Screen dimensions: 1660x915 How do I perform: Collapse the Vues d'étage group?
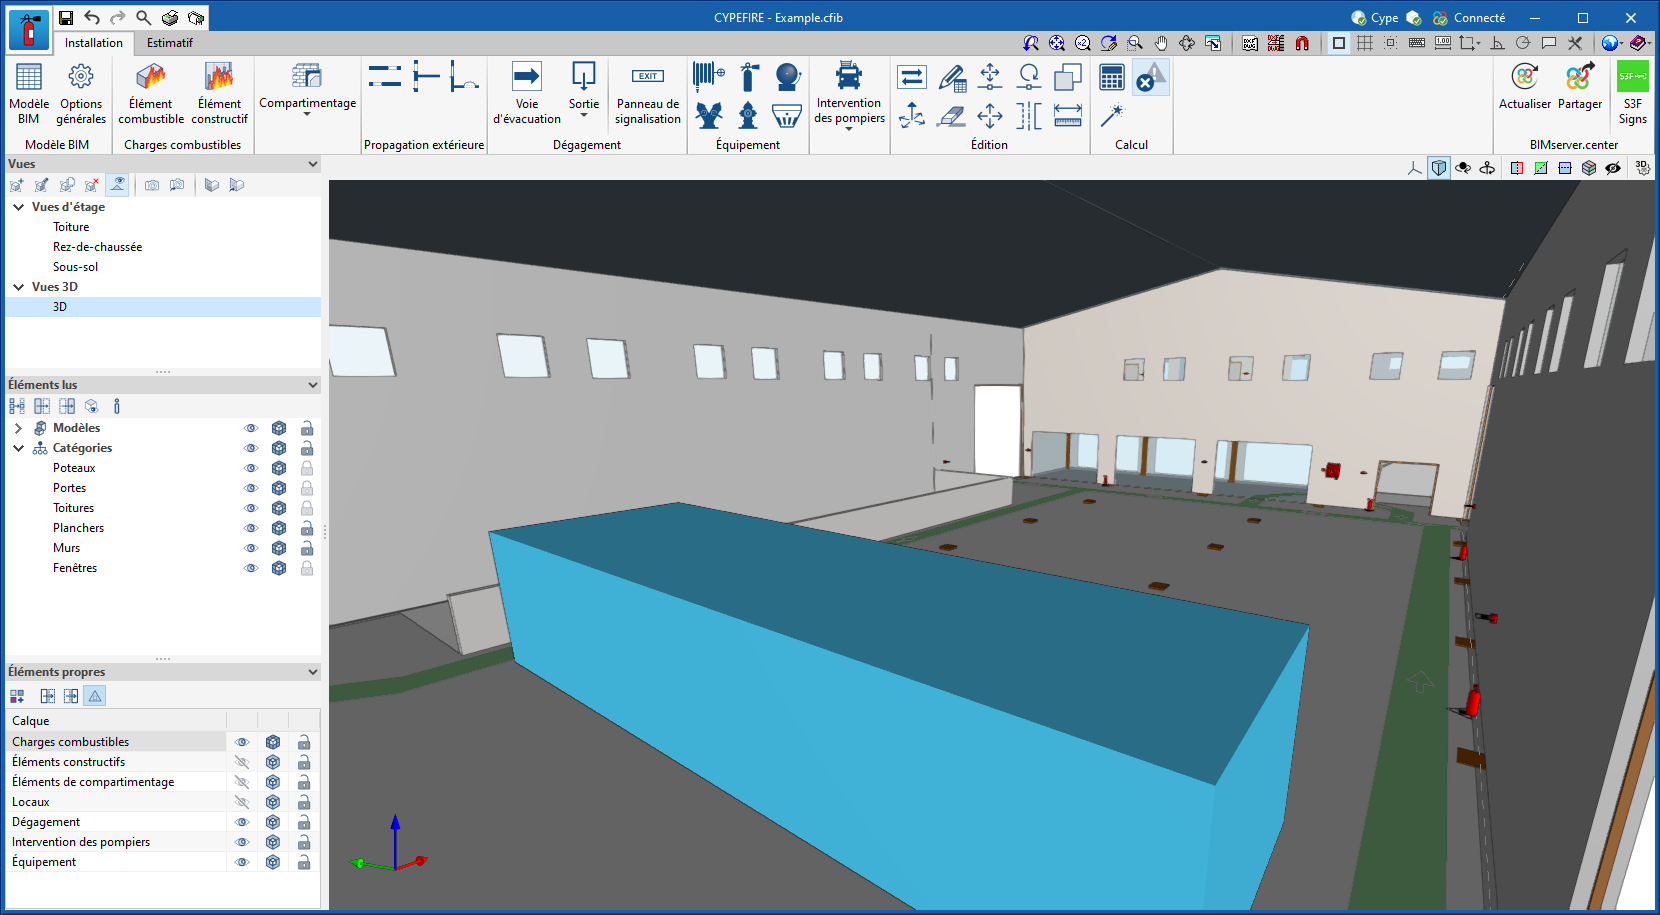pos(18,207)
